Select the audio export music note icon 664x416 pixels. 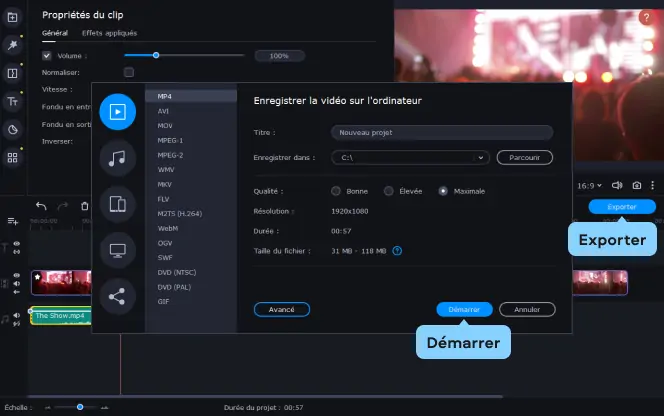pyautogui.click(x=117, y=158)
